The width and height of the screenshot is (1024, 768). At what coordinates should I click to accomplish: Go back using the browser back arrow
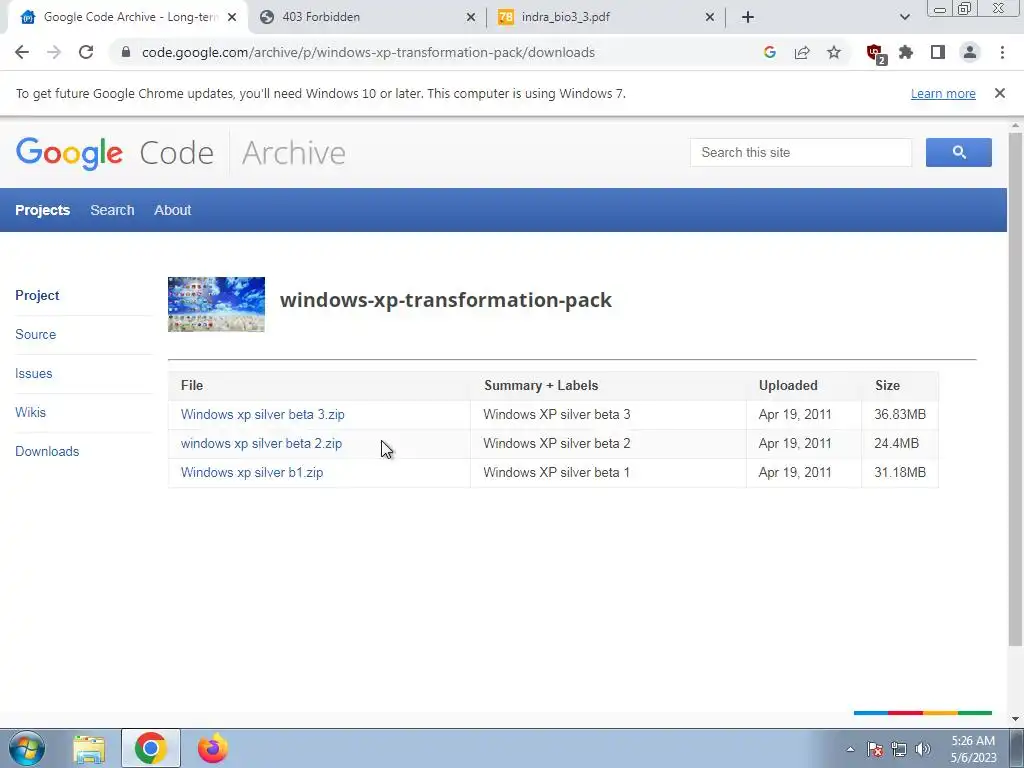click(22, 52)
